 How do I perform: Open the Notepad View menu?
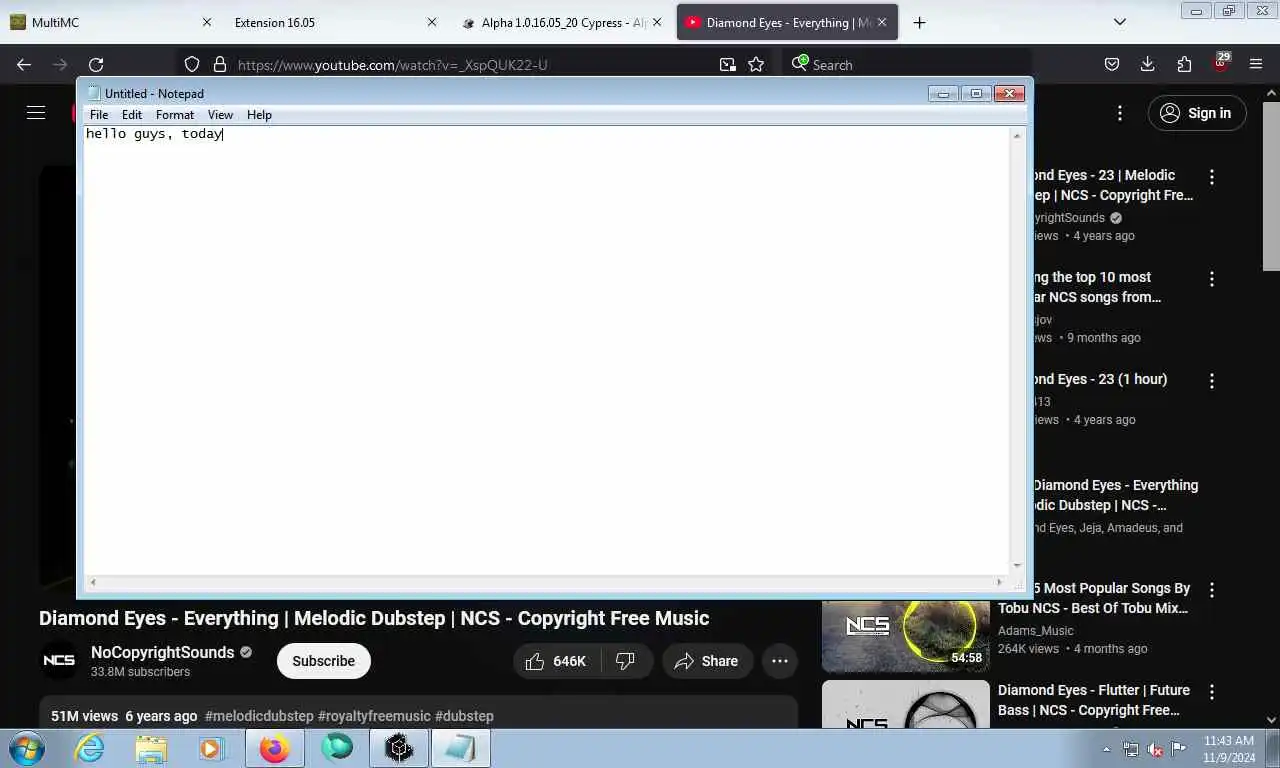(220, 115)
